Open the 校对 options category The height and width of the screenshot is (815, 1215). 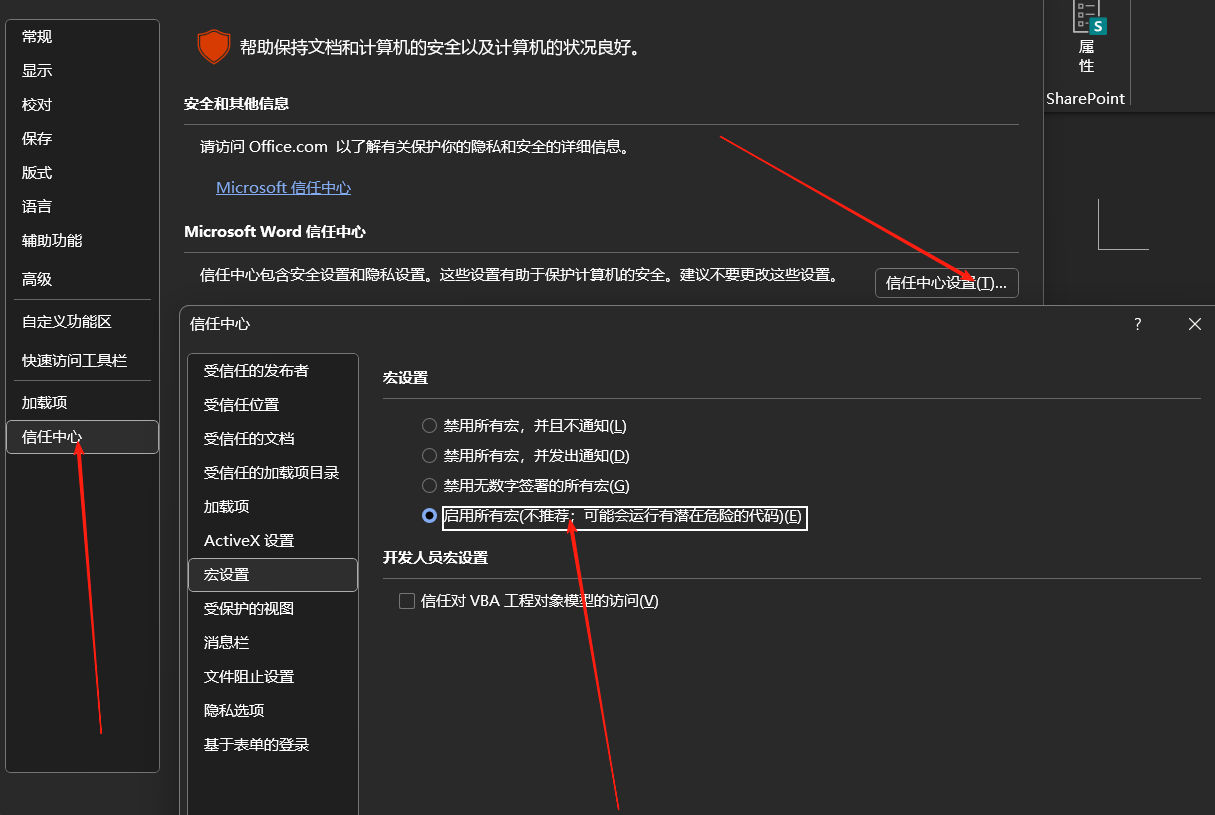coord(82,105)
